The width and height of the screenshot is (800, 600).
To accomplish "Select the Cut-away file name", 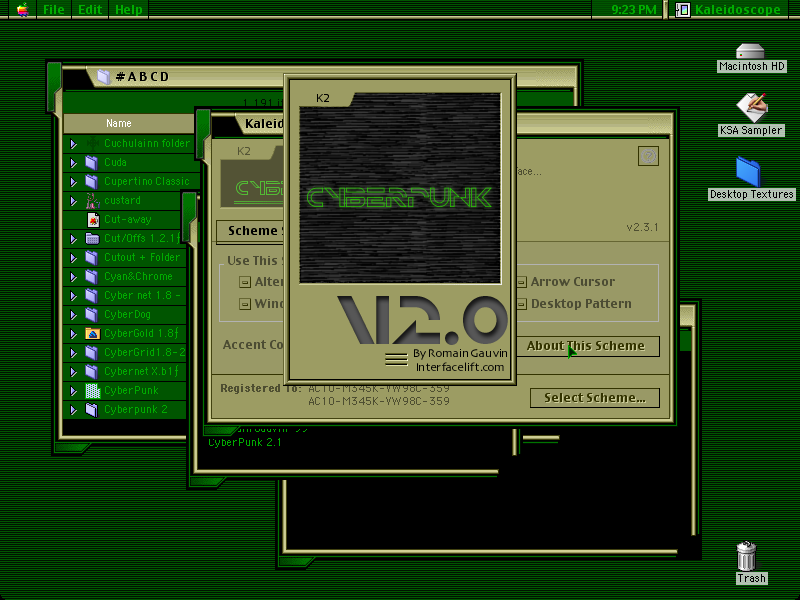I will click(x=128, y=219).
